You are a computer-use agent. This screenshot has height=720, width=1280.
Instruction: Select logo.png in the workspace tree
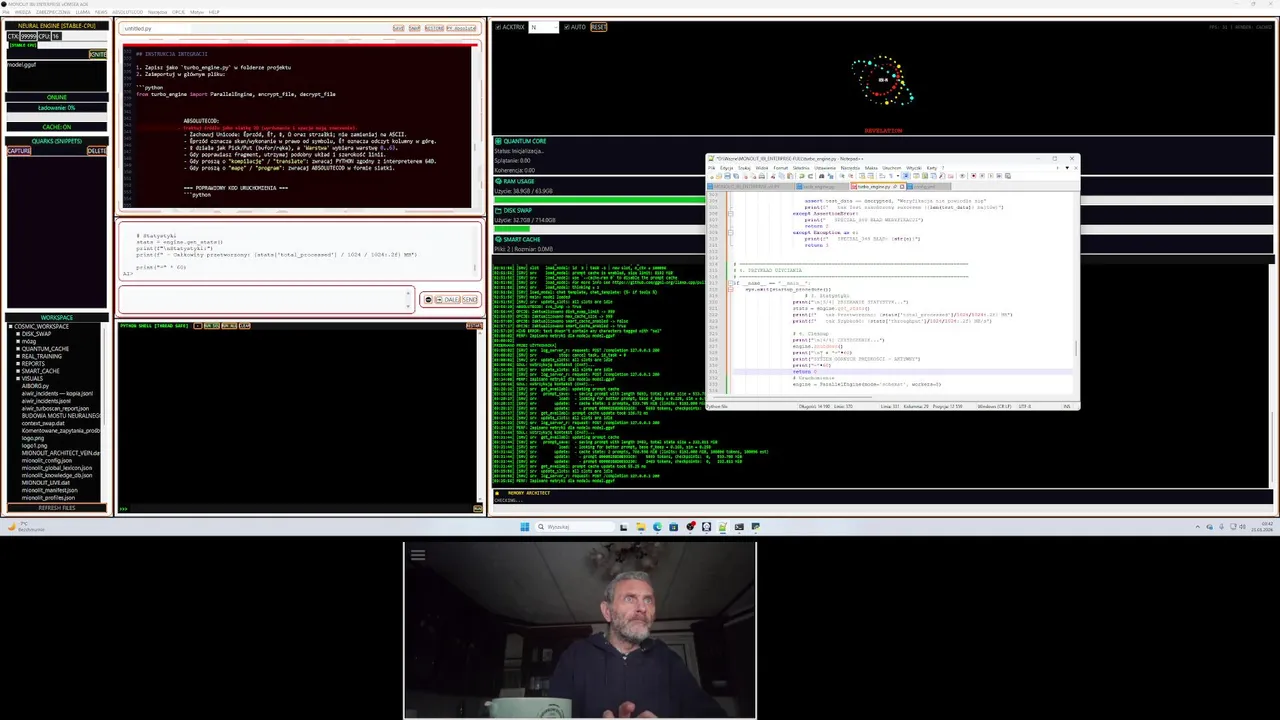[33, 438]
